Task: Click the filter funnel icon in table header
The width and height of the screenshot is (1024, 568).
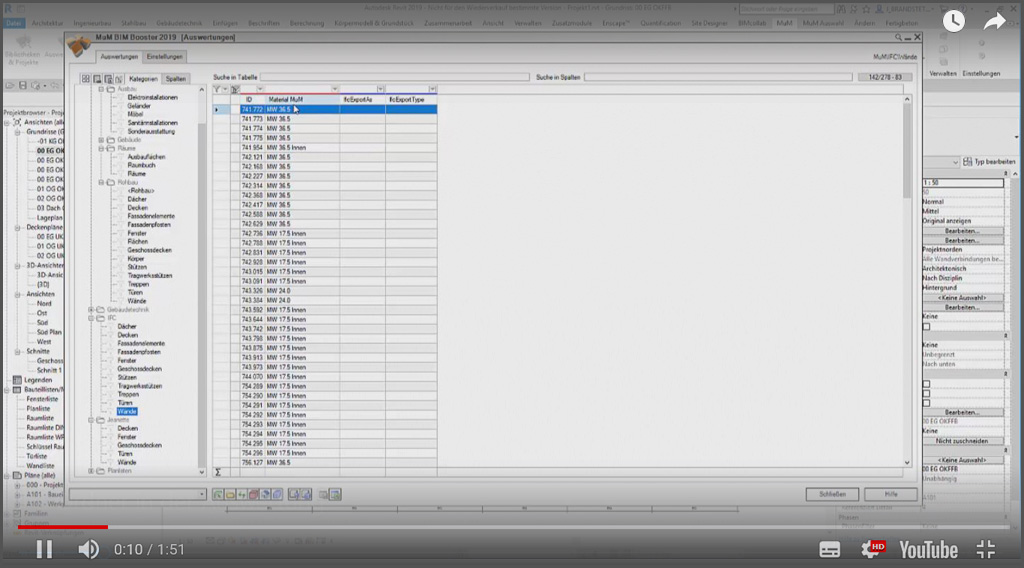Action: 218,89
